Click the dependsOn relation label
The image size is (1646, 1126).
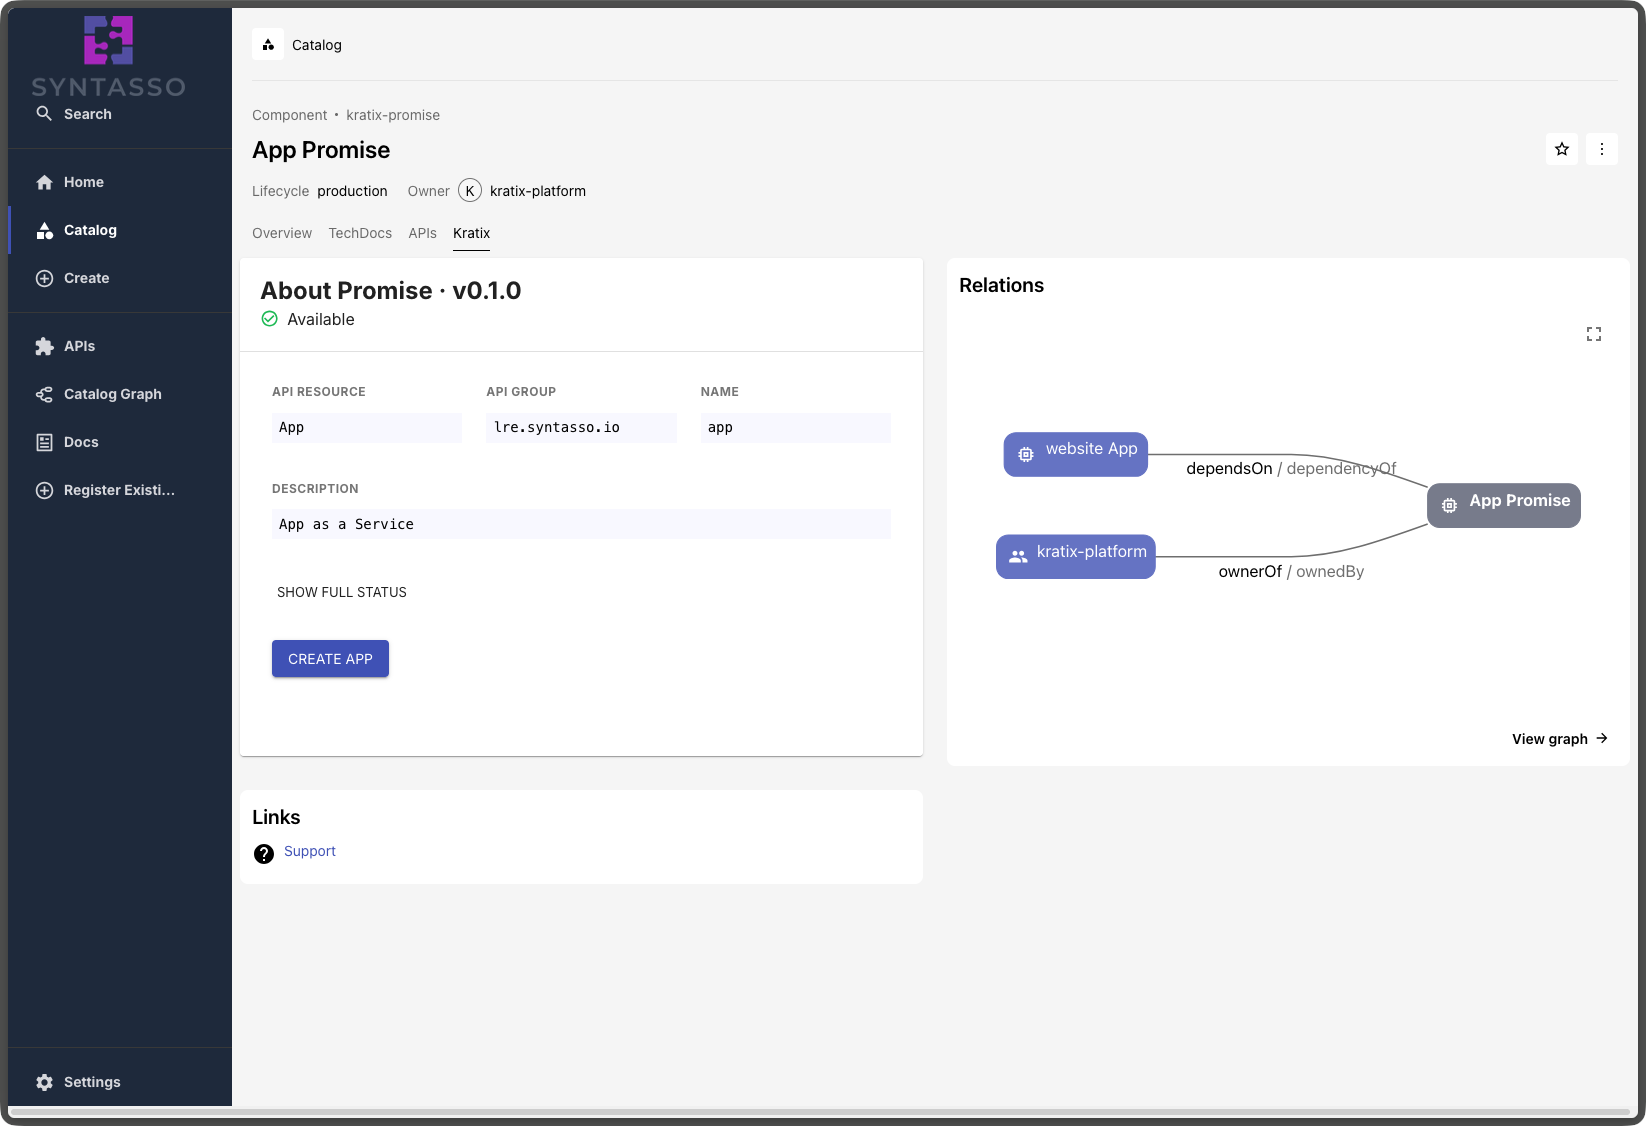point(1229,468)
